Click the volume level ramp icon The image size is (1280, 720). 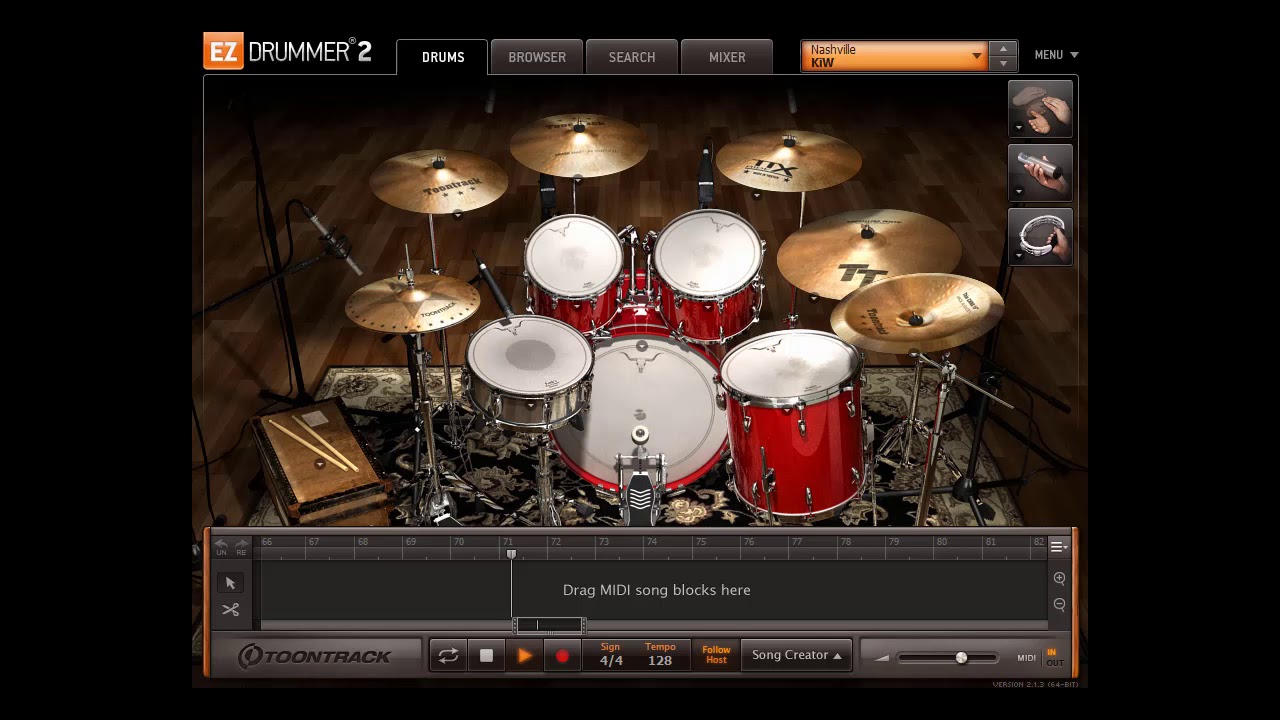click(881, 658)
